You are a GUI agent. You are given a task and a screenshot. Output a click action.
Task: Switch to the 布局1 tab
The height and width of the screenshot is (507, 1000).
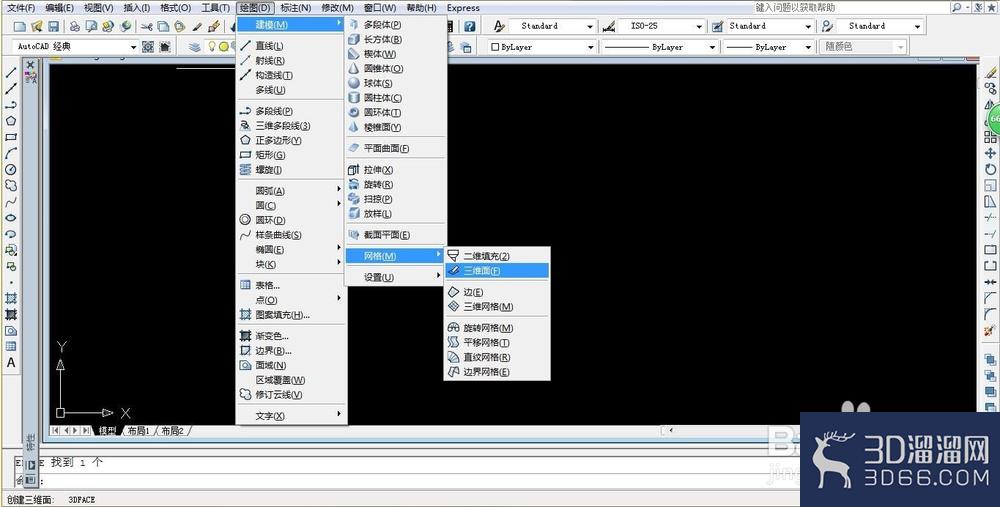(x=138, y=431)
